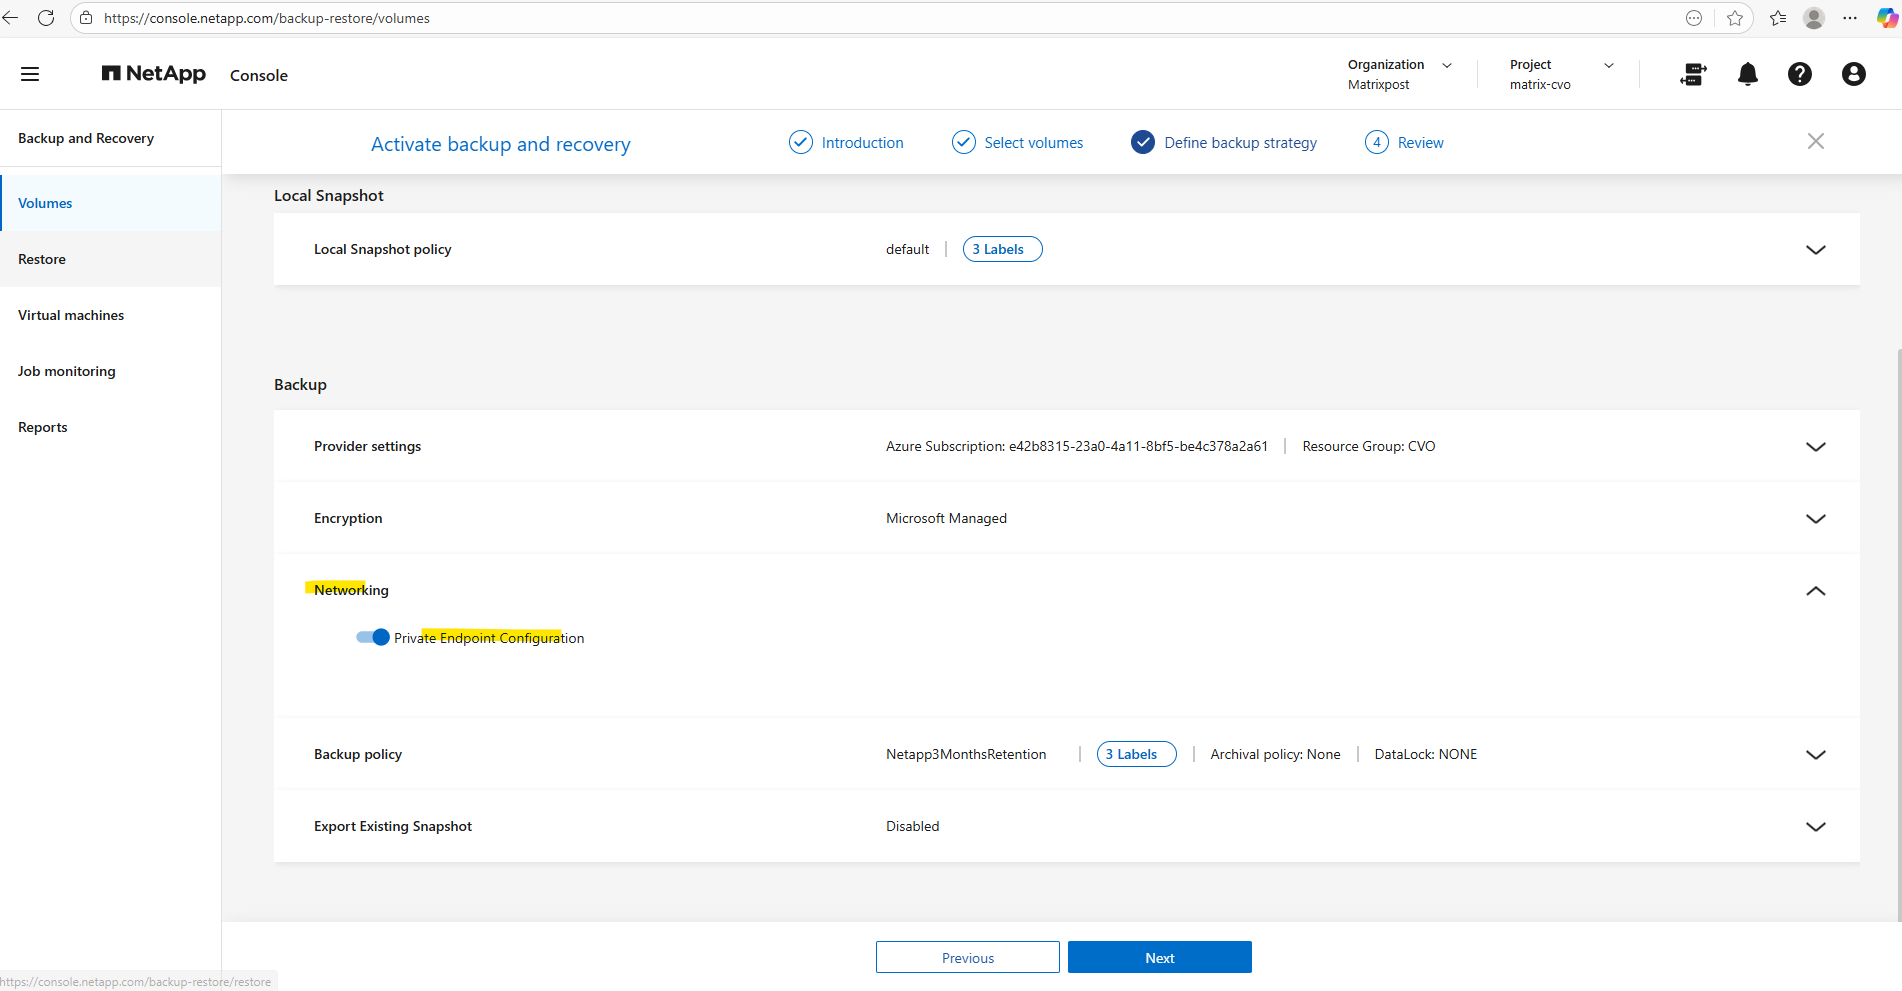Click the Next button
Image resolution: width=1902 pixels, height=991 pixels.
(x=1159, y=957)
